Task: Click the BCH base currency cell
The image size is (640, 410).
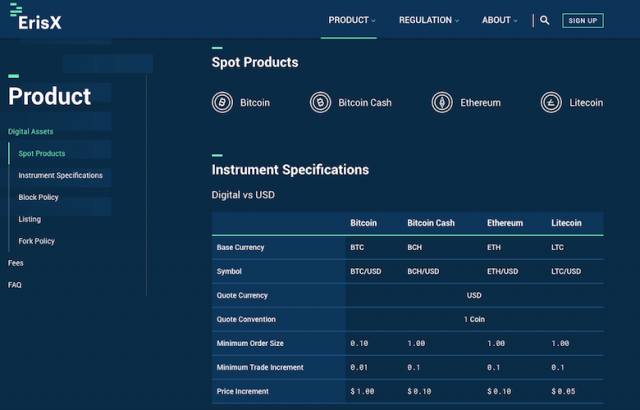Action: coord(414,247)
